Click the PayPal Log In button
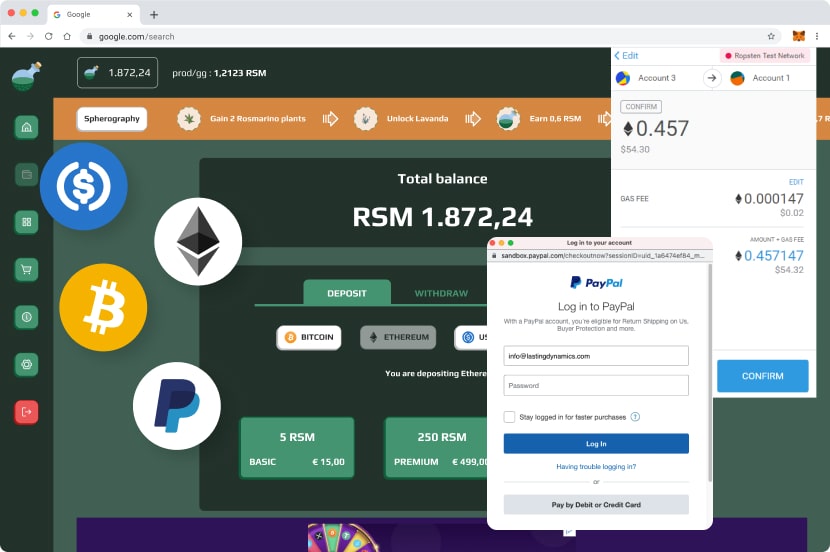Viewport: 830px width, 552px height. click(x=596, y=444)
